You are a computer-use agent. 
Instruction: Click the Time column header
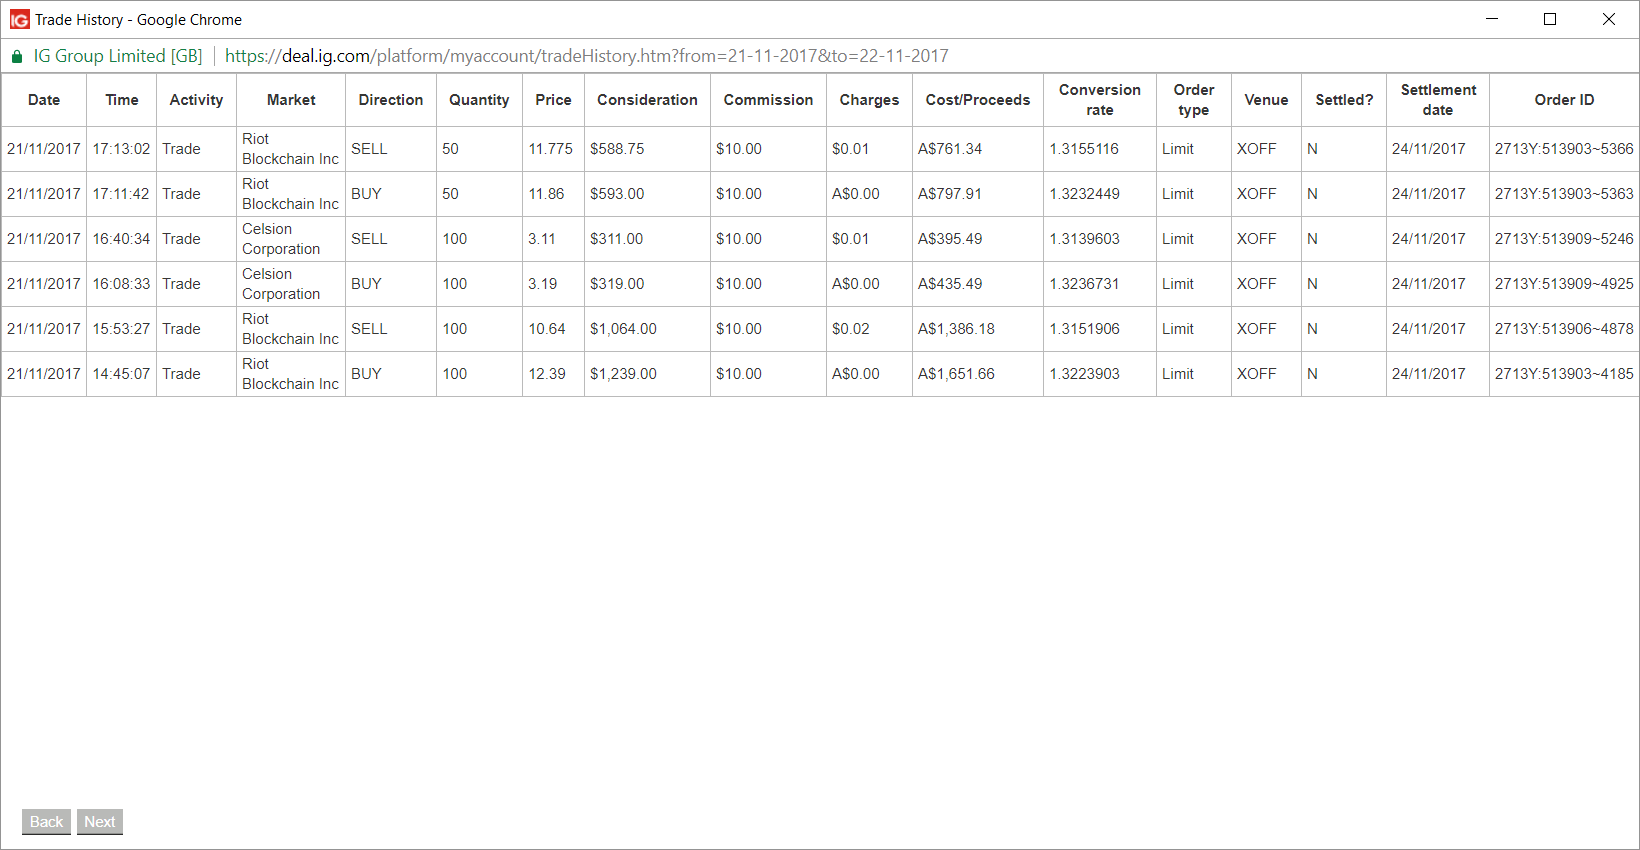coord(122,100)
